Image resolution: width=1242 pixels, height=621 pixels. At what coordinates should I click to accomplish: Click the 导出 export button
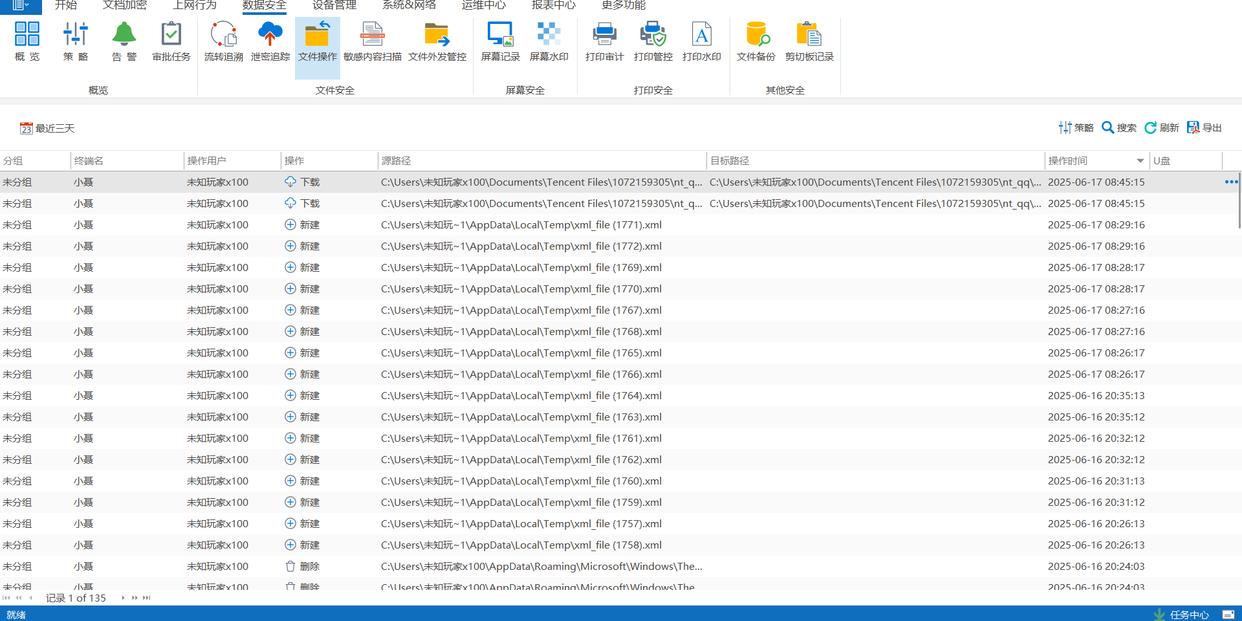tap(1204, 128)
